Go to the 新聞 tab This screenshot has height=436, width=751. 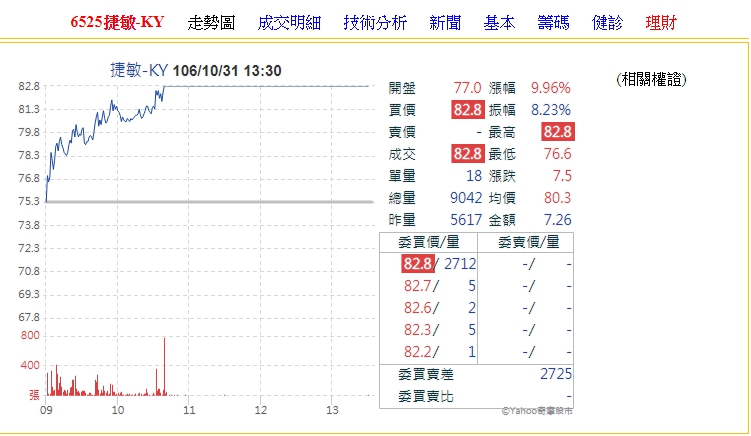point(445,23)
